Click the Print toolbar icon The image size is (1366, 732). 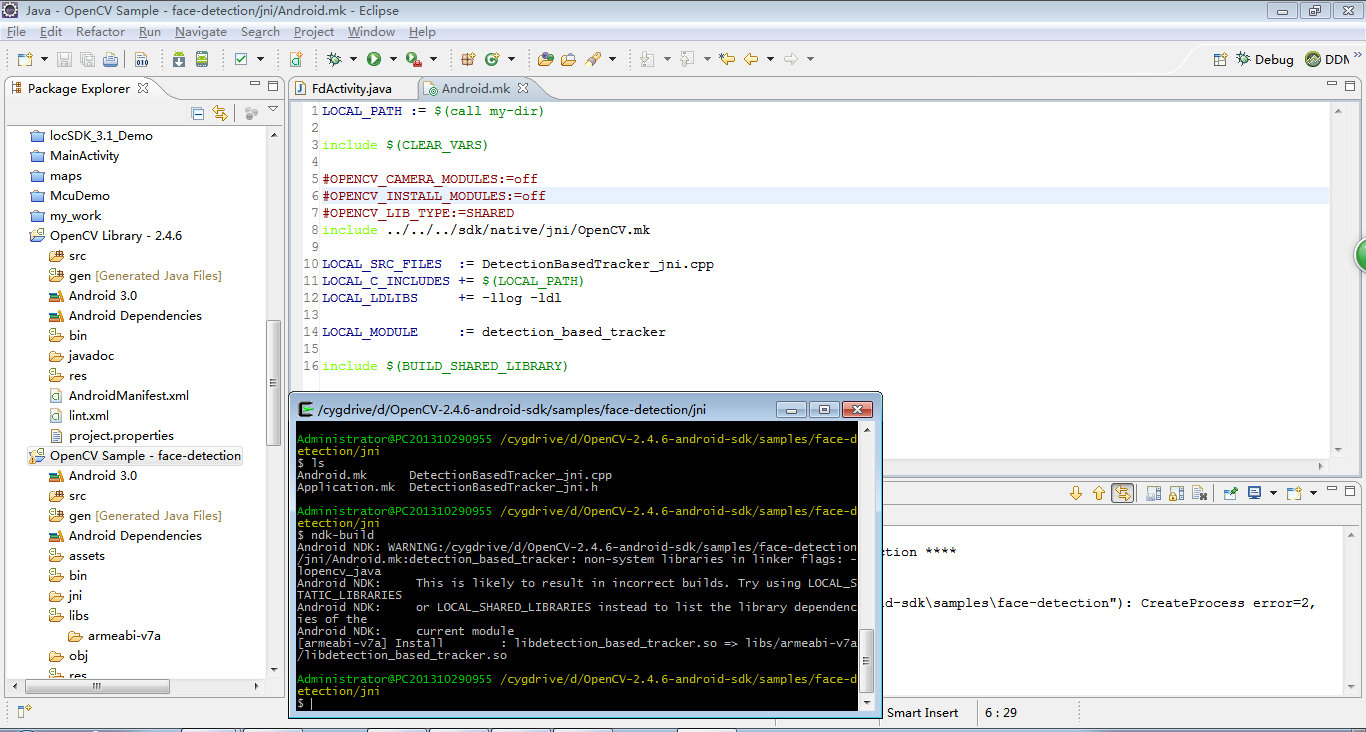[x=110, y=59]
